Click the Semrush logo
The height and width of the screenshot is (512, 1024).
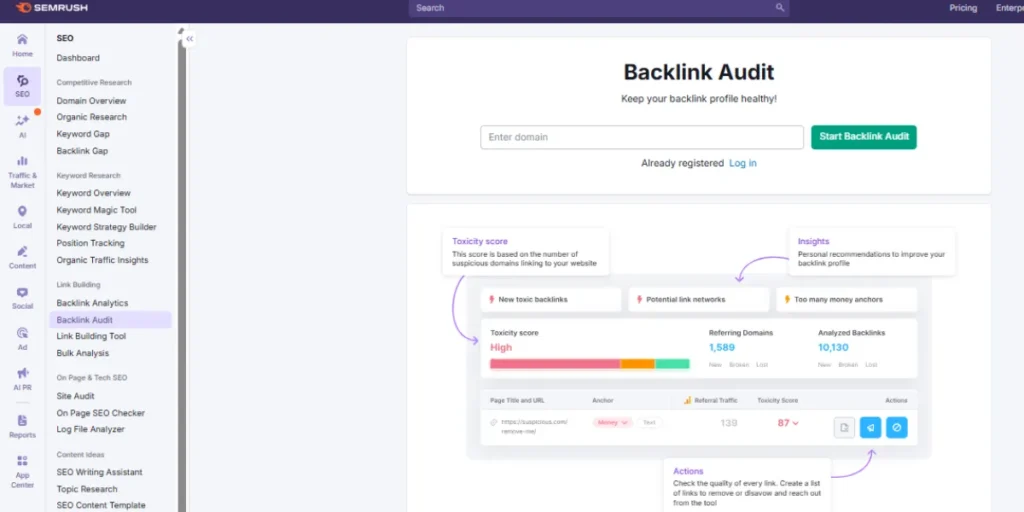coord(51,8)
